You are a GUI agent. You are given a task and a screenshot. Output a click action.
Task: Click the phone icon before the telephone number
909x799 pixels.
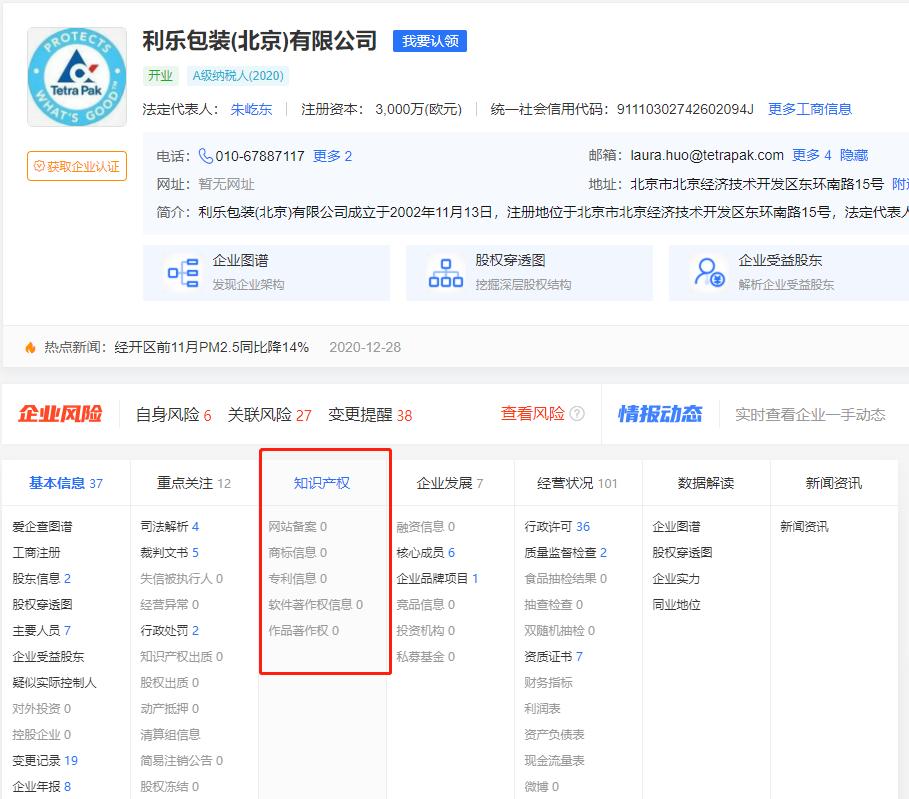(x=206, y=155)
